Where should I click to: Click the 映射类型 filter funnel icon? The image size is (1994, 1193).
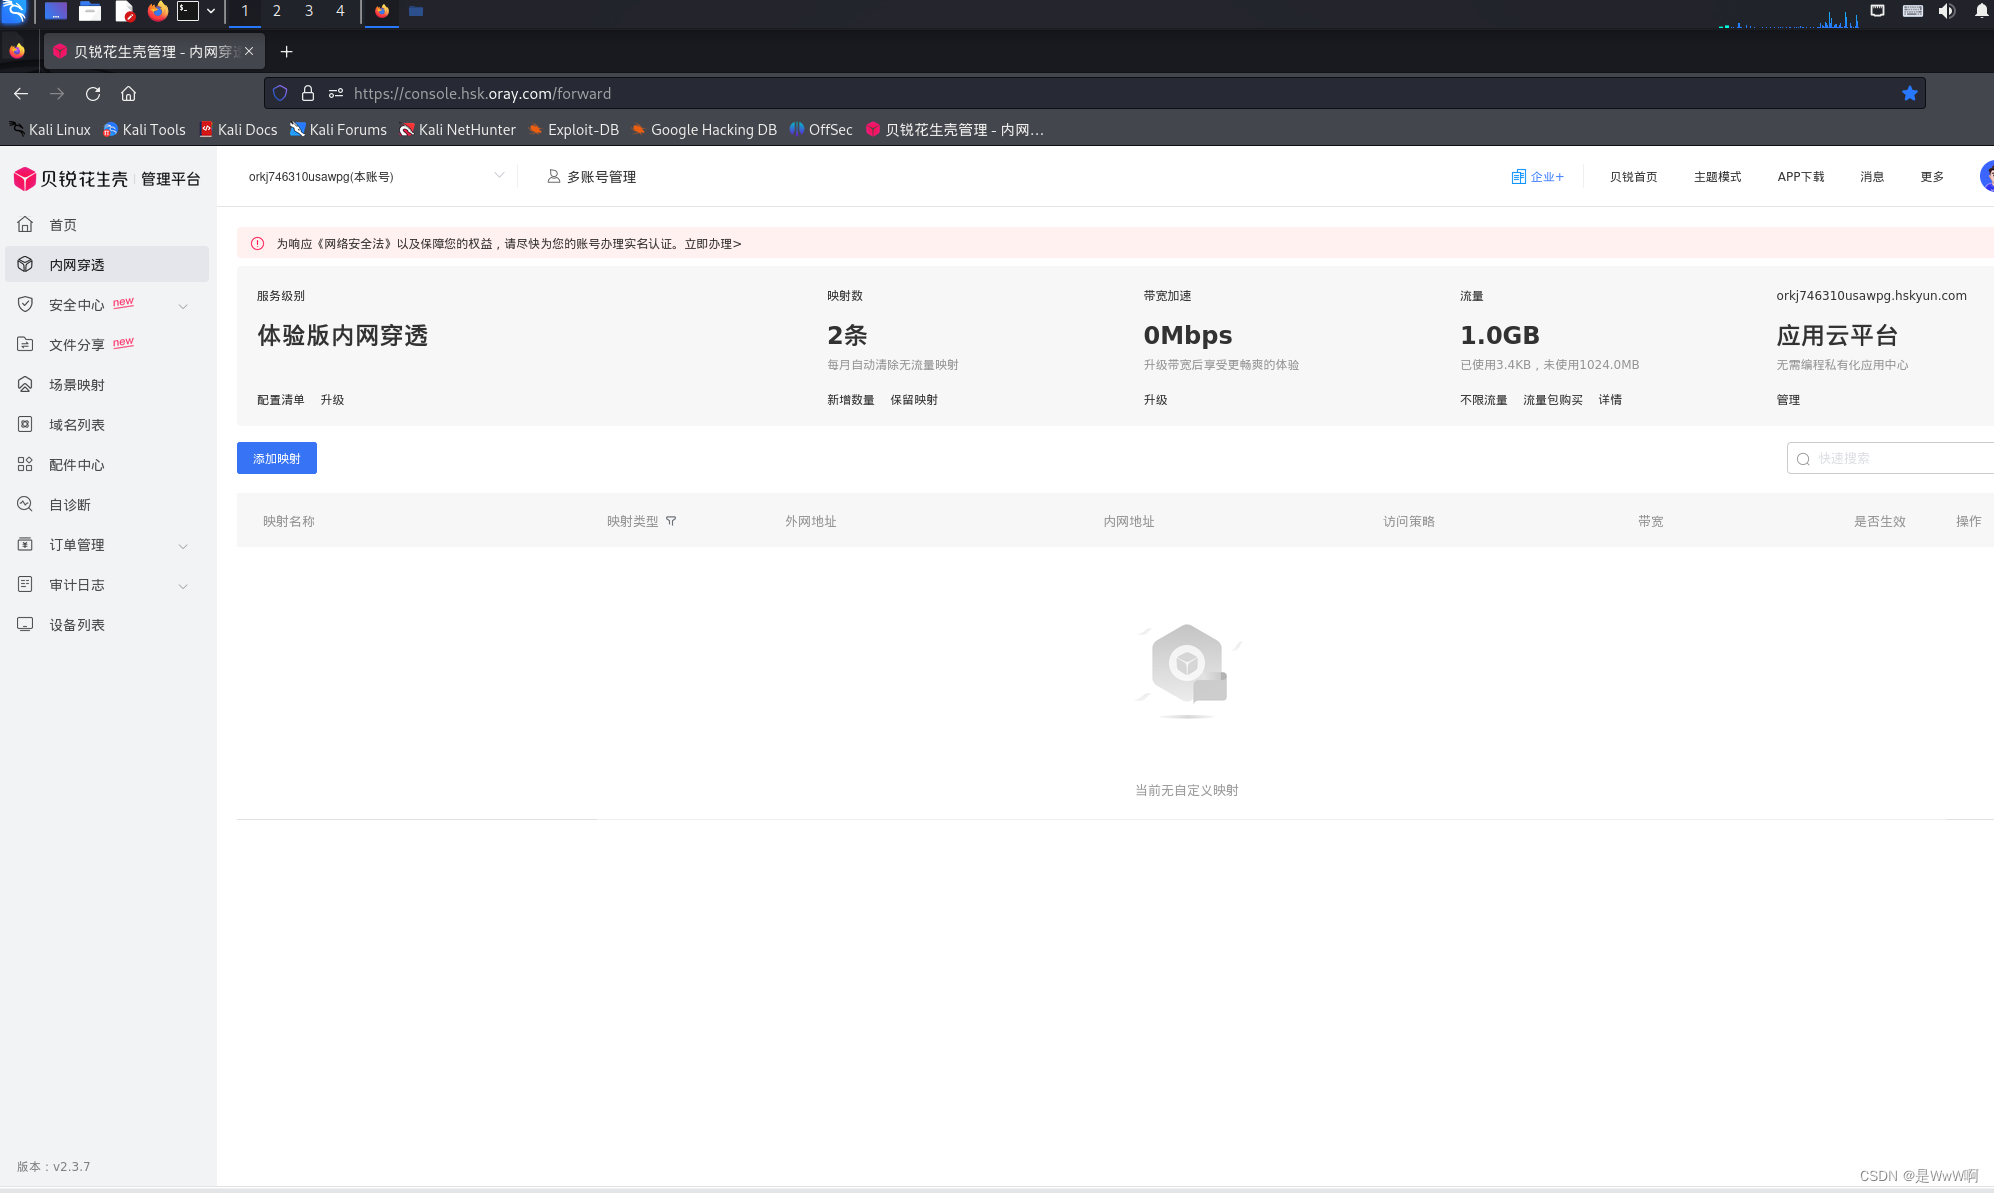click(x=671, y=521)
